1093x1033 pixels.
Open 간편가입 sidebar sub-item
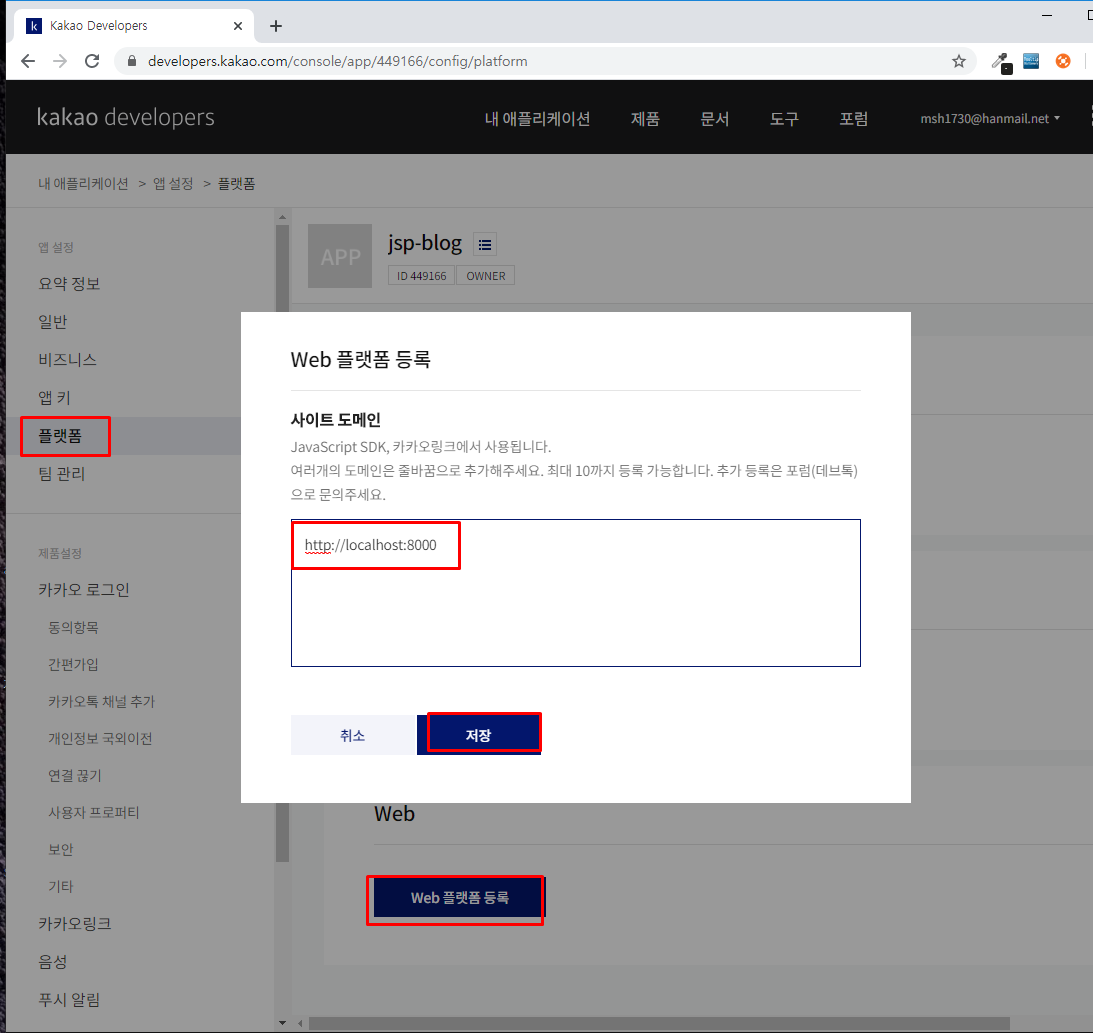coord(73,664)
